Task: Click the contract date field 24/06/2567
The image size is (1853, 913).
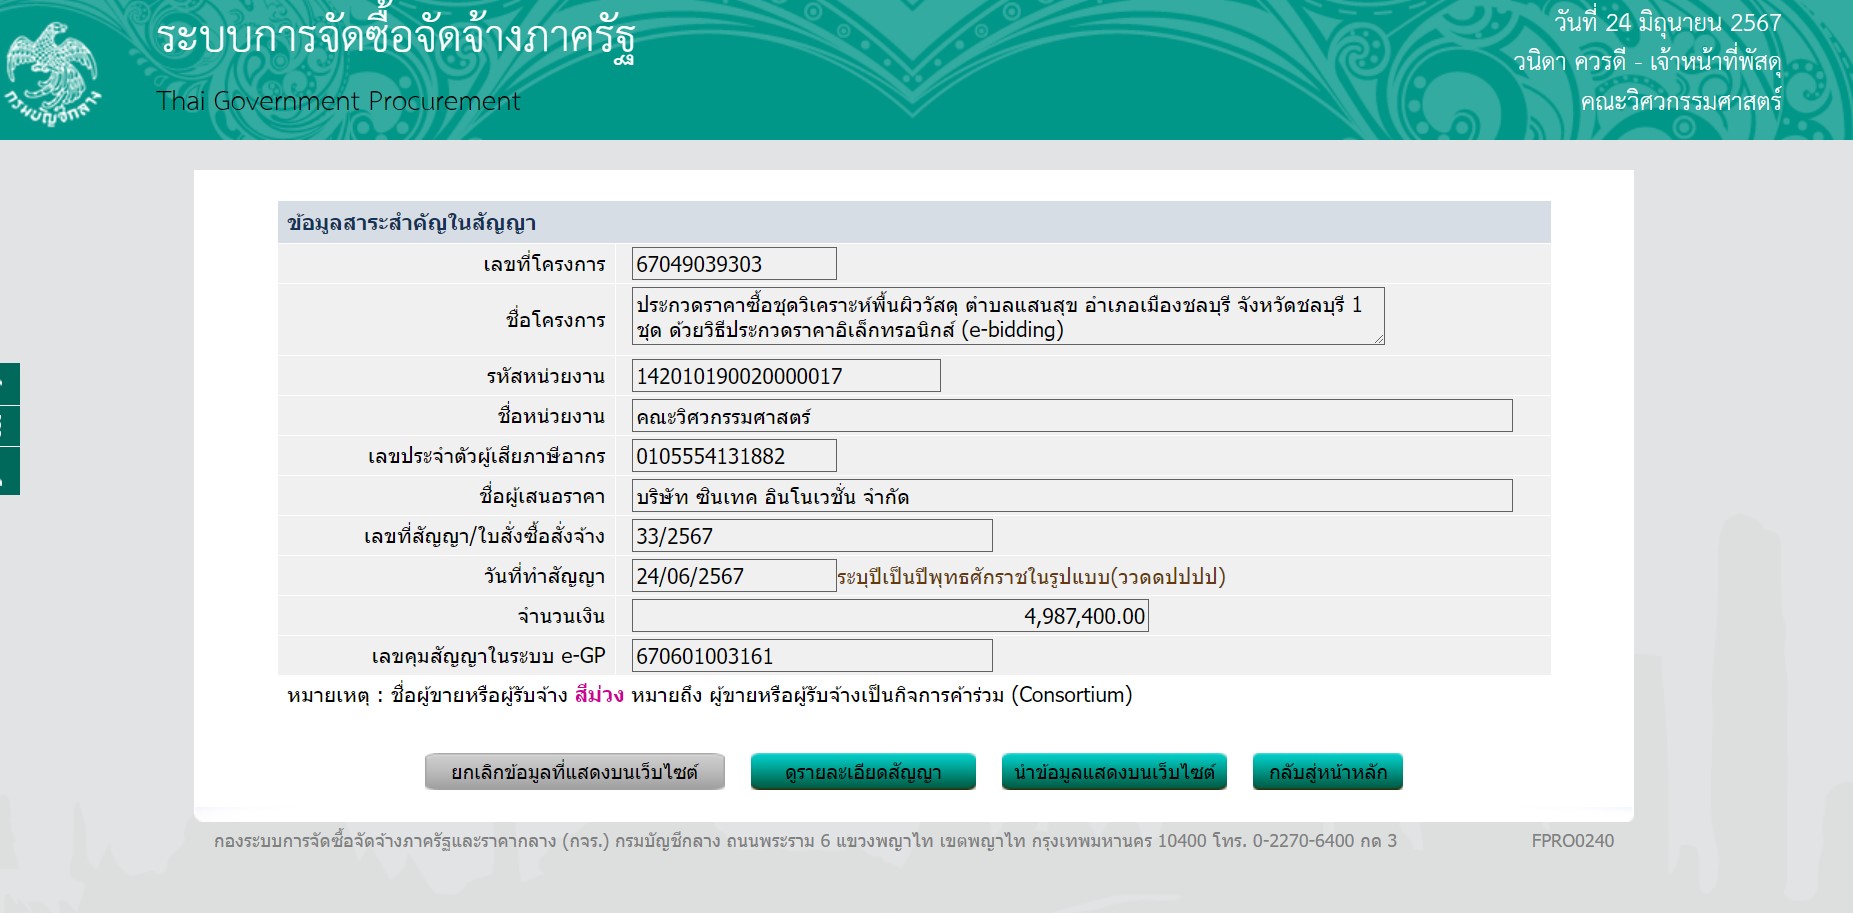Action: click(x=733, y=576)
